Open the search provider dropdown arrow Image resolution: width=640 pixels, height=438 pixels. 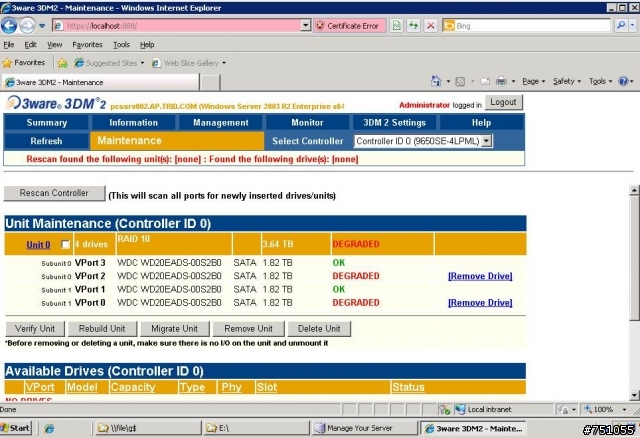[633, 26]
